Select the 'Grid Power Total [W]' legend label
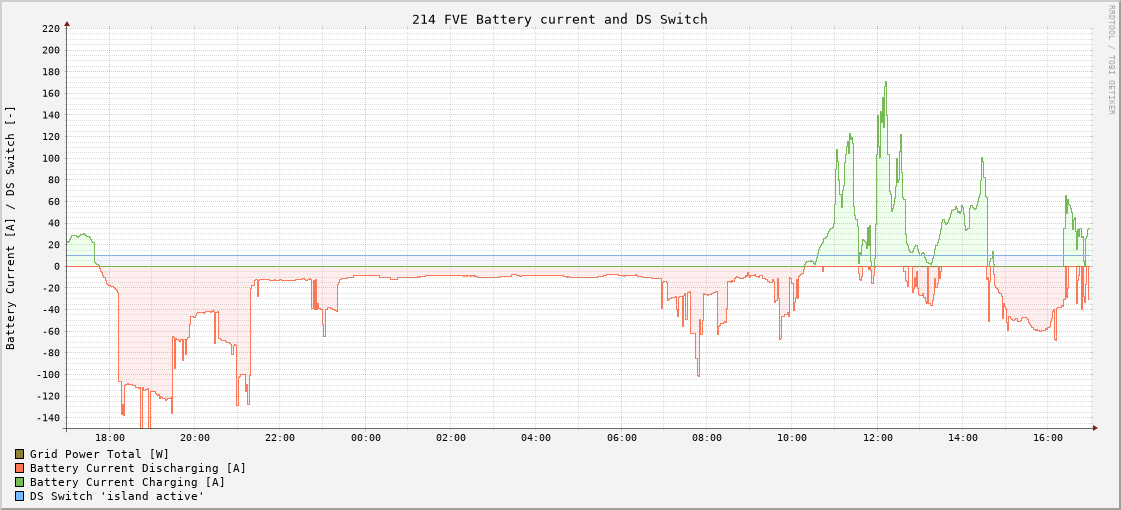 pos(99,454)
